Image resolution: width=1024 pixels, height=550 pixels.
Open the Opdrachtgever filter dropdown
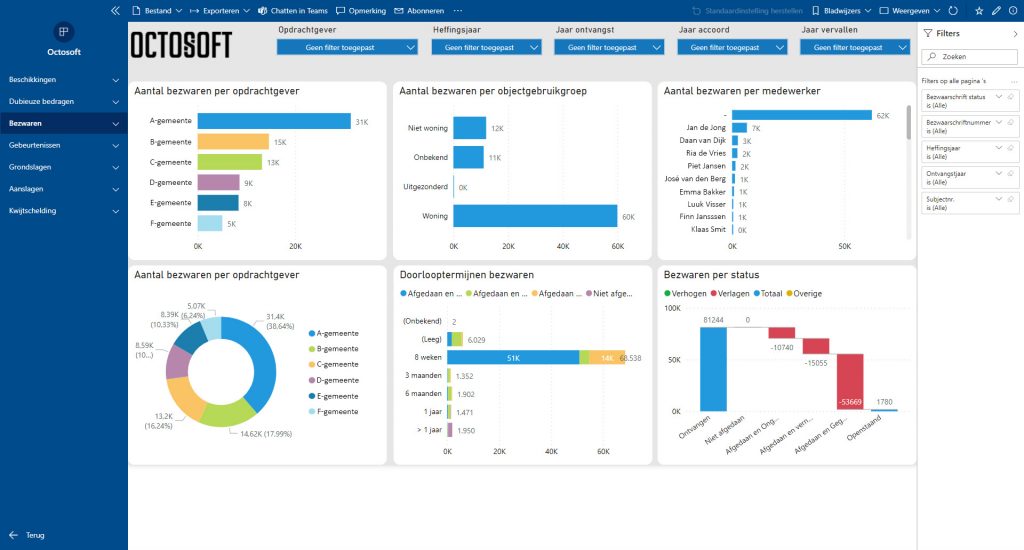pyautogui.click(x=347, y=47)
